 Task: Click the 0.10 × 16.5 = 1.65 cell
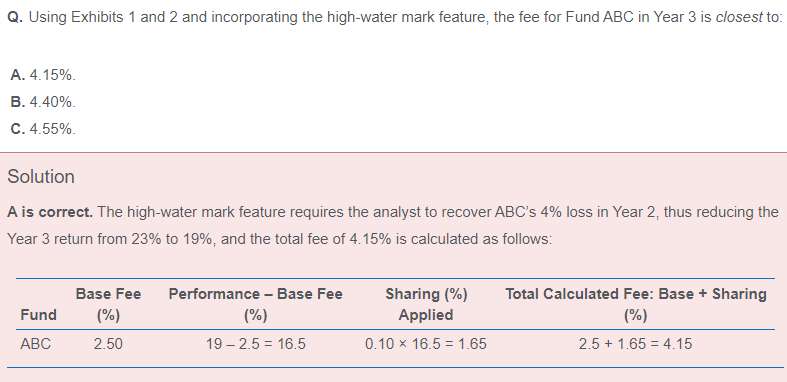426,344
